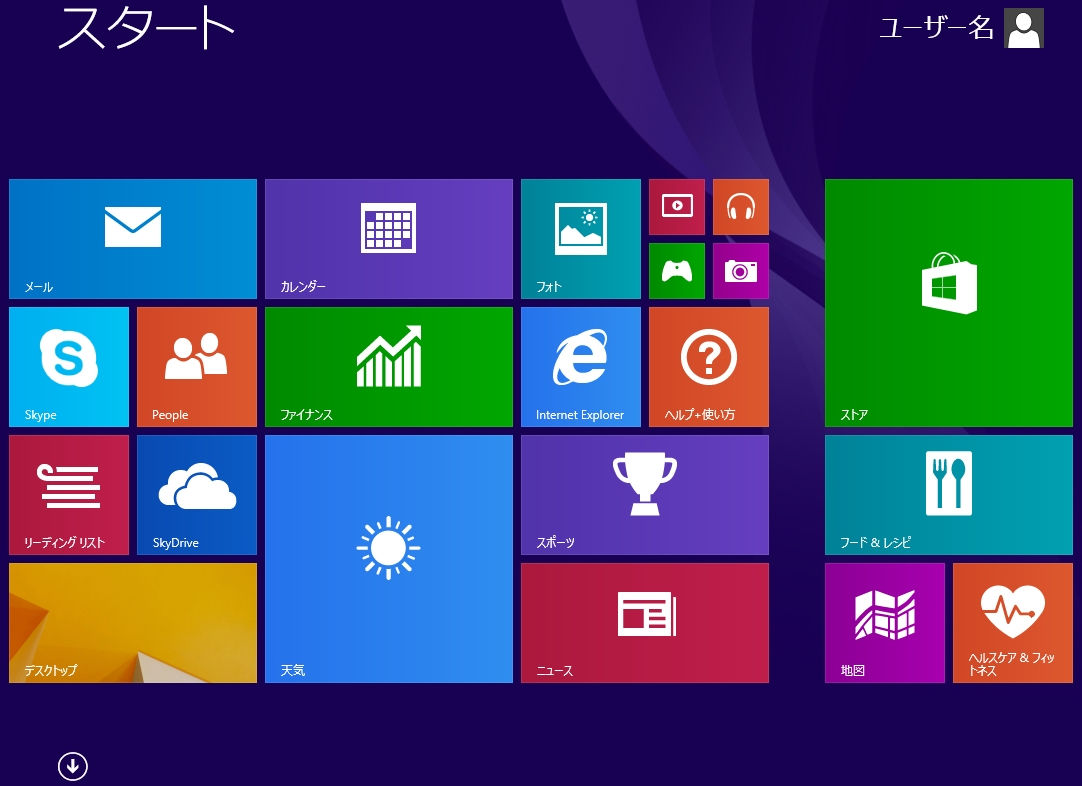Show all apps with down arrow button
1082x786 pixels.
click(x=72, y=766)
